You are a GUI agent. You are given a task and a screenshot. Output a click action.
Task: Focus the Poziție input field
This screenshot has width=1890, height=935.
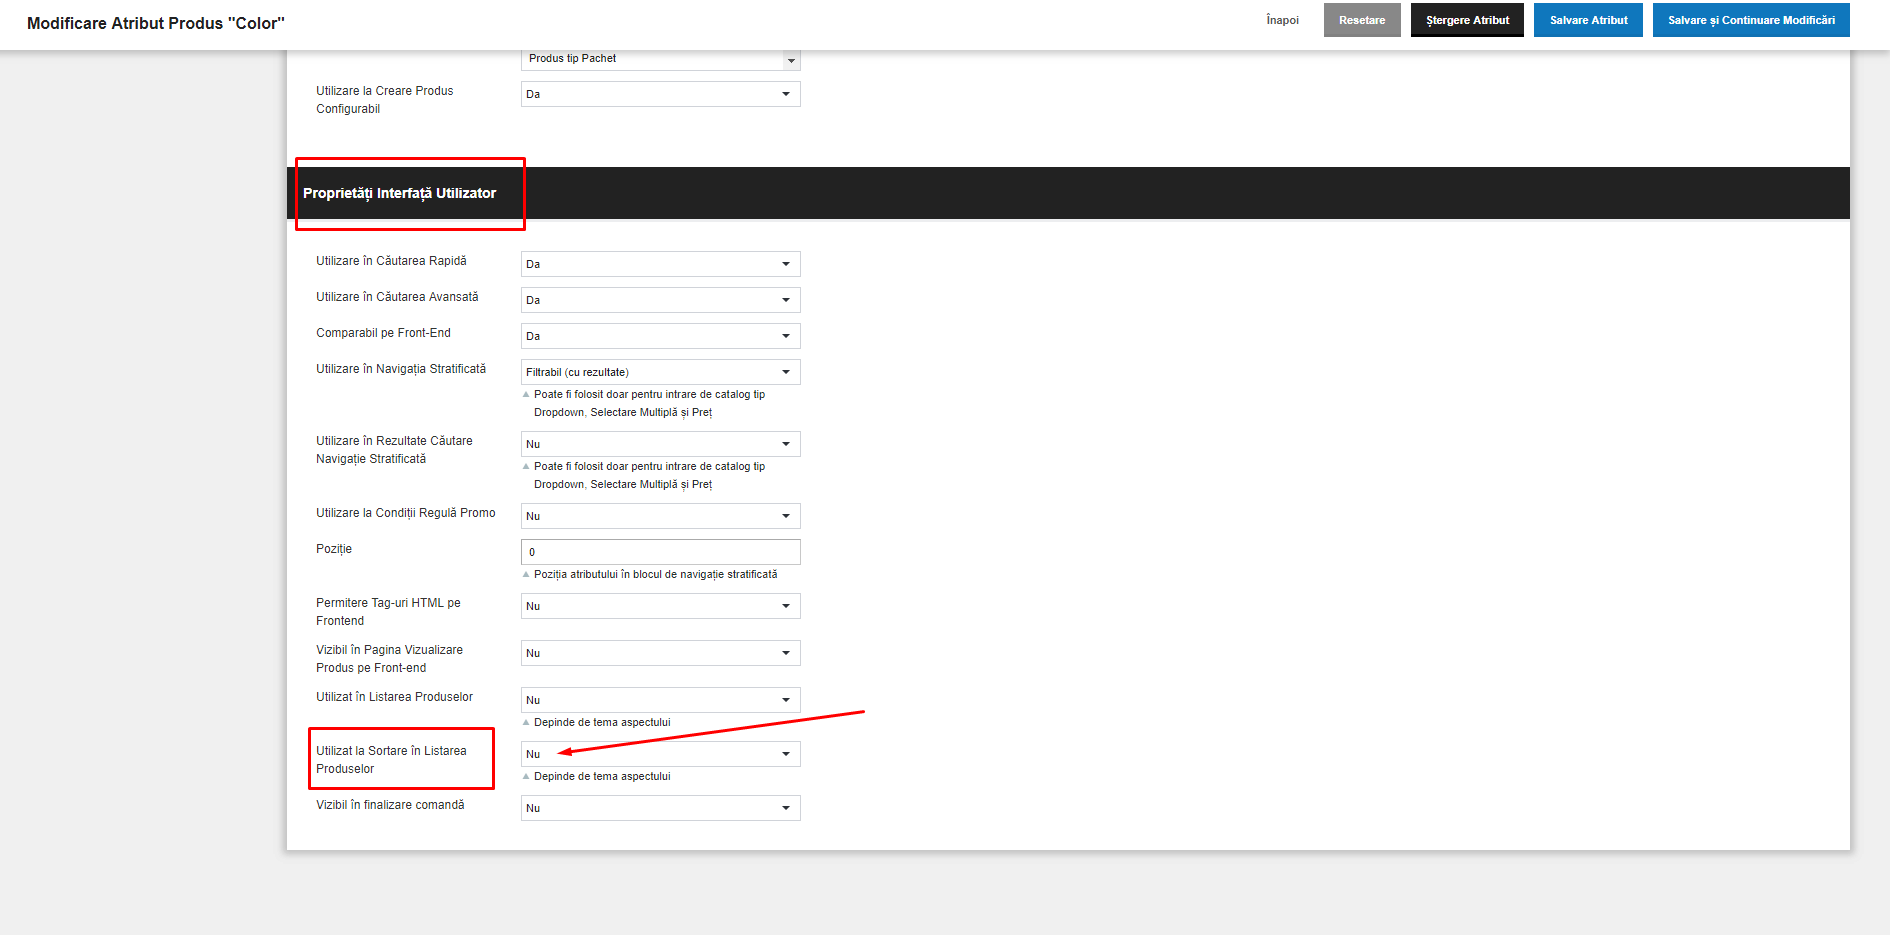[x=660, y=552]
